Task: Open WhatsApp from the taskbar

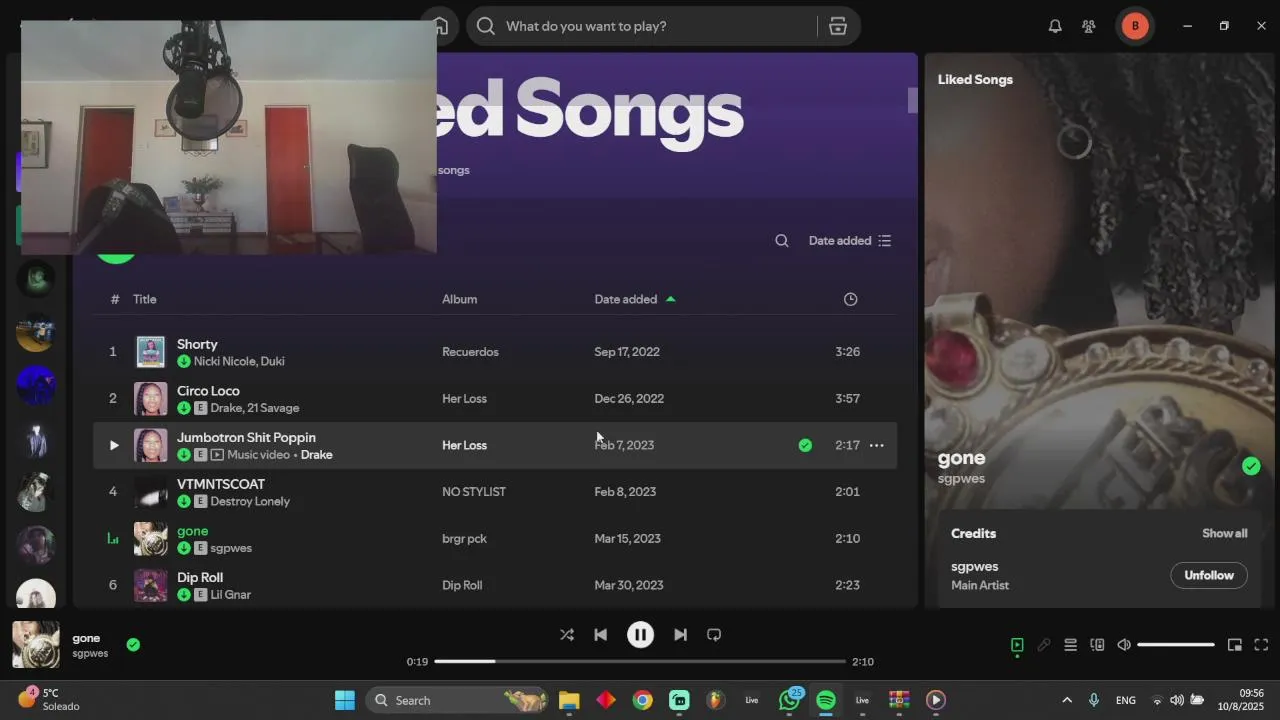Action: 790,700
